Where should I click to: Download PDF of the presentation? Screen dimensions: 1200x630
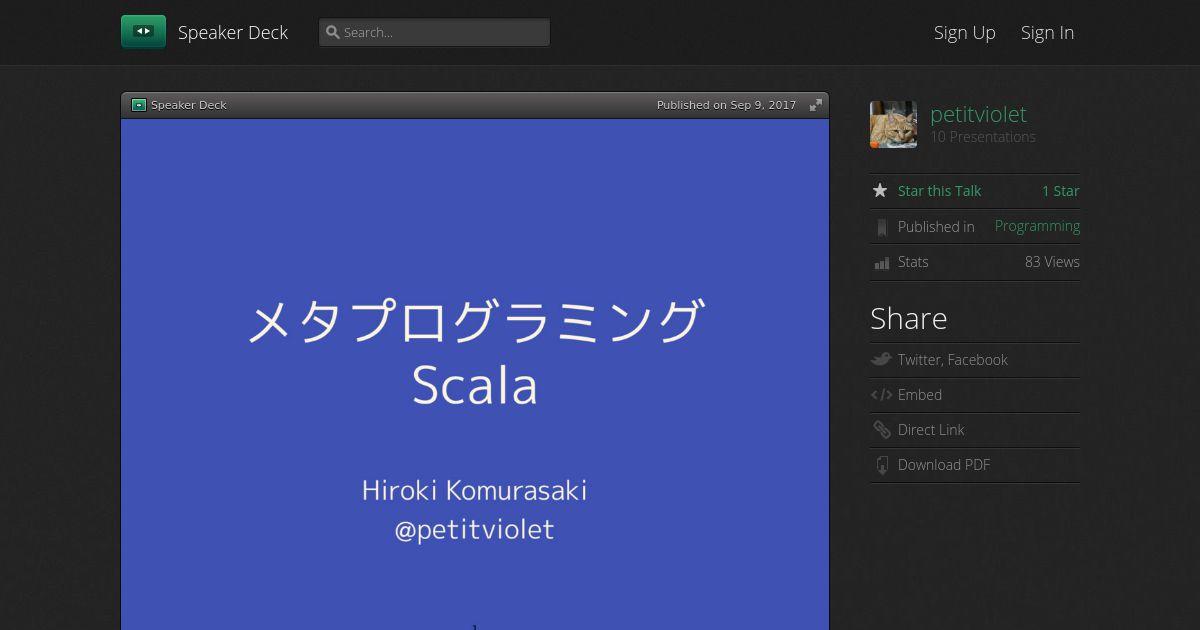pos(944,465)
